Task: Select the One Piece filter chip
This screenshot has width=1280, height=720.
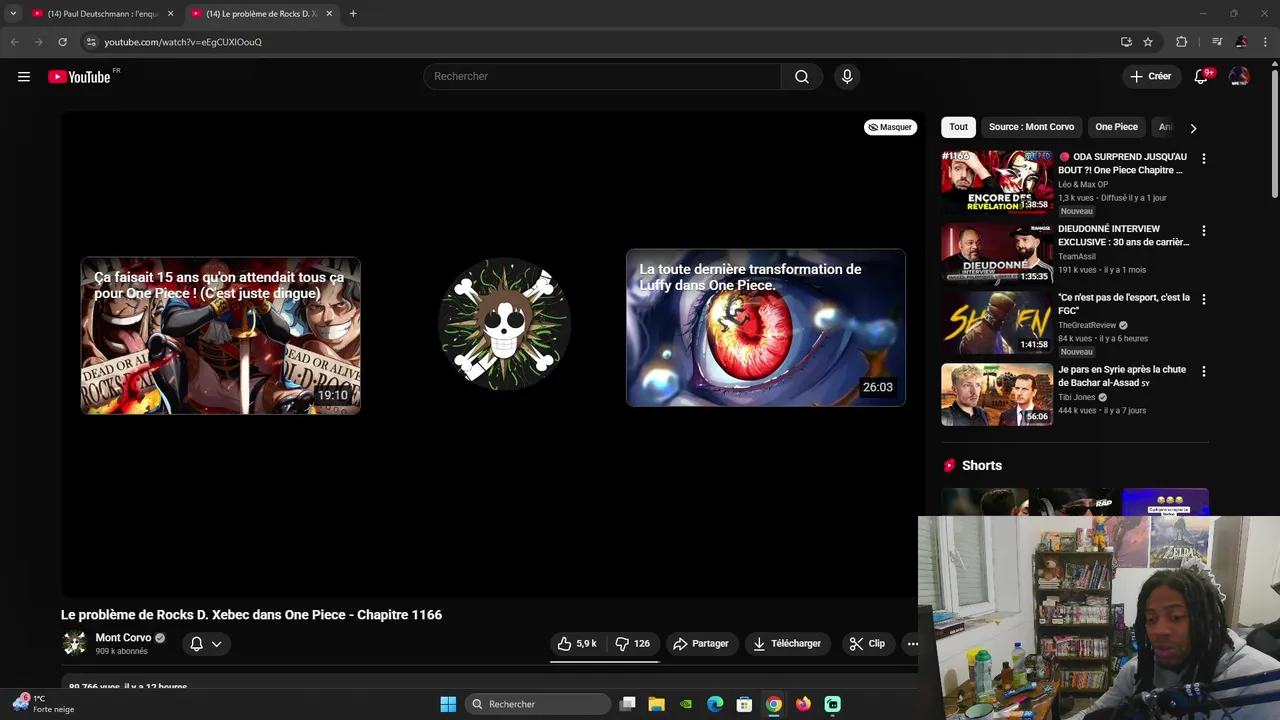Action: [1116, 127]
